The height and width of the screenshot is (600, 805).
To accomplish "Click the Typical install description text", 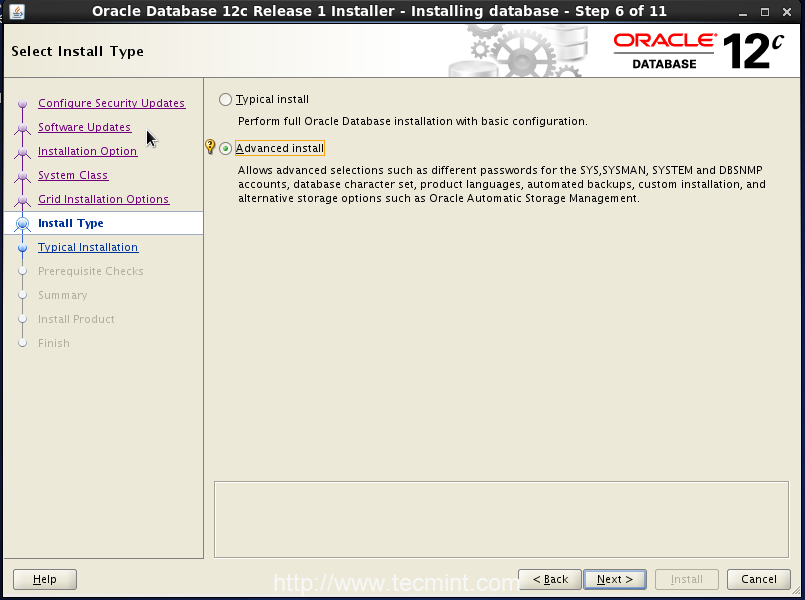I will (413, 122).
